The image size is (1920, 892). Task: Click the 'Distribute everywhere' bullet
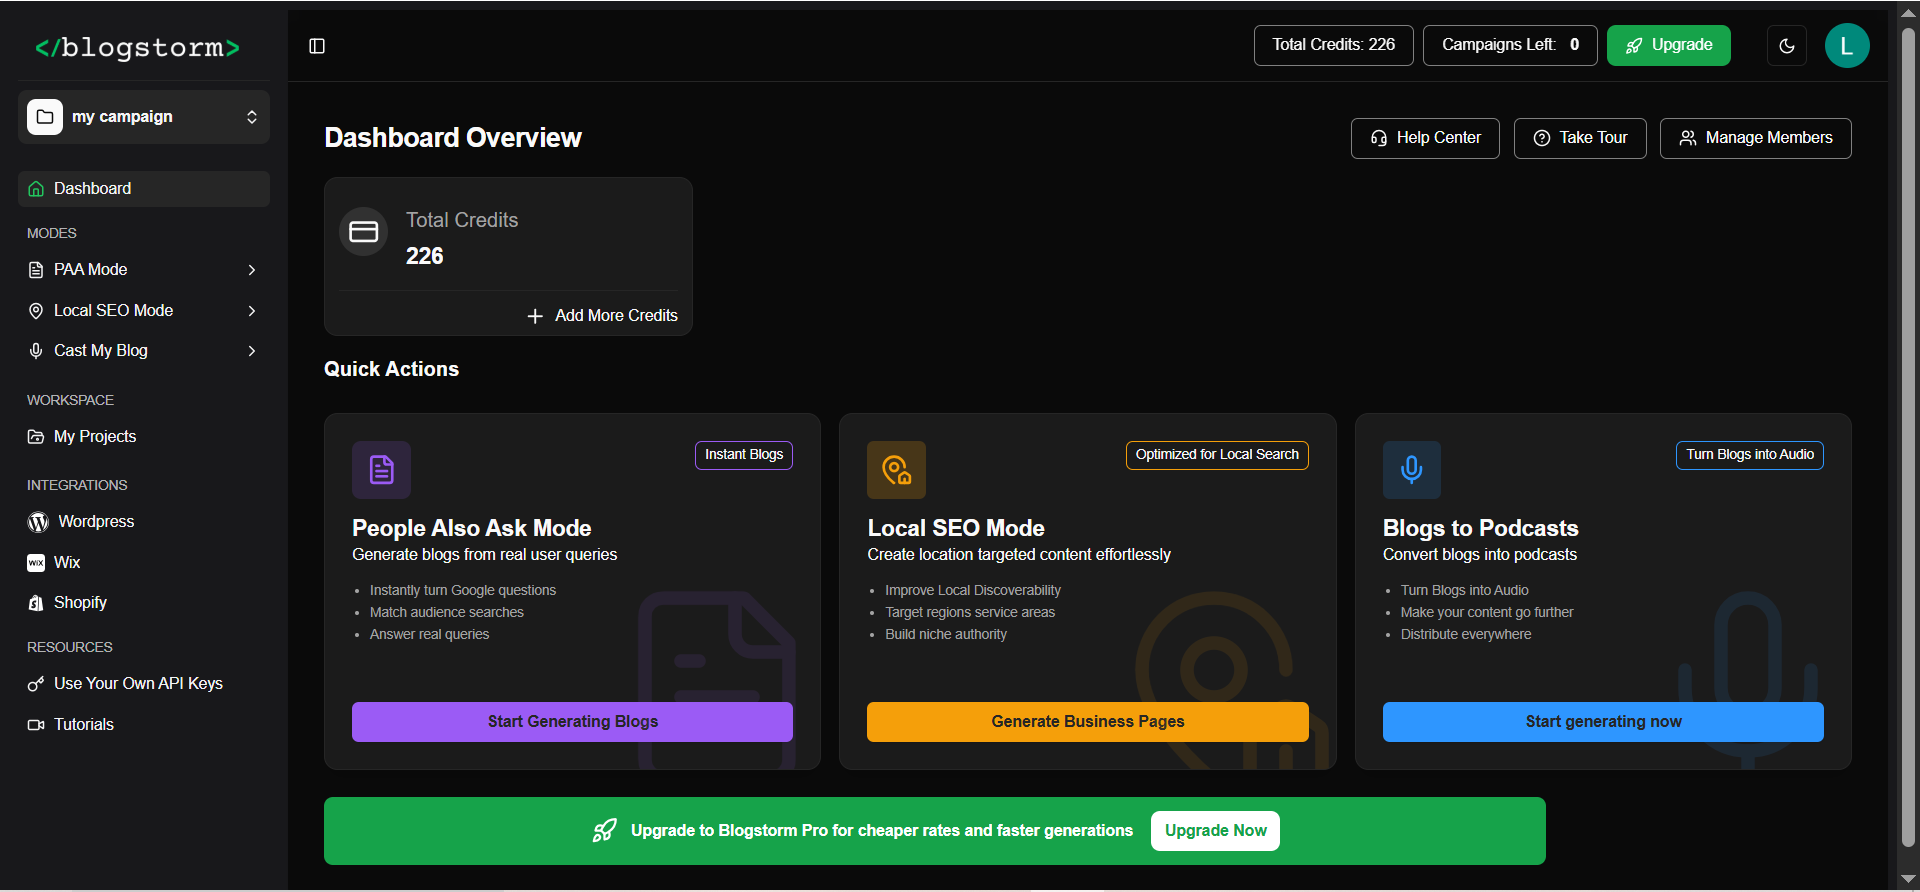(1466, 635)
